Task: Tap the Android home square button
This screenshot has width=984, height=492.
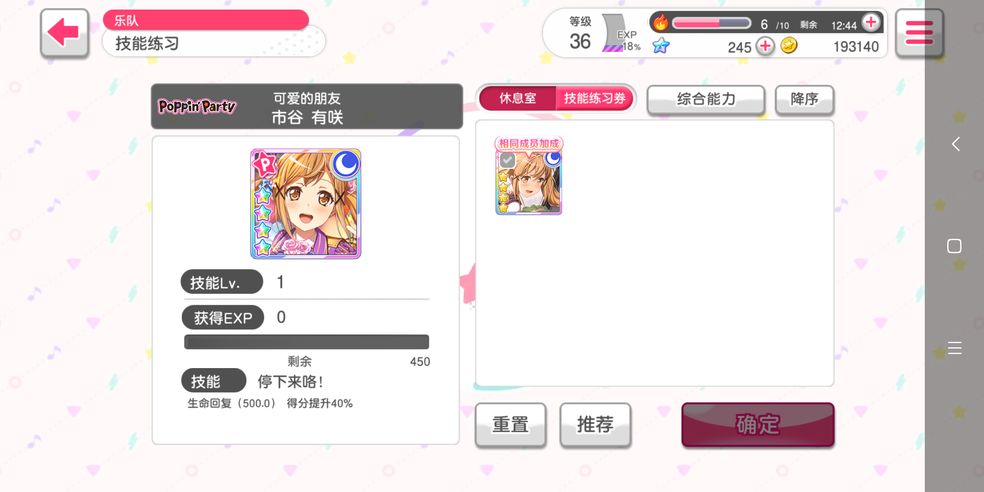Action: (955, 246)
